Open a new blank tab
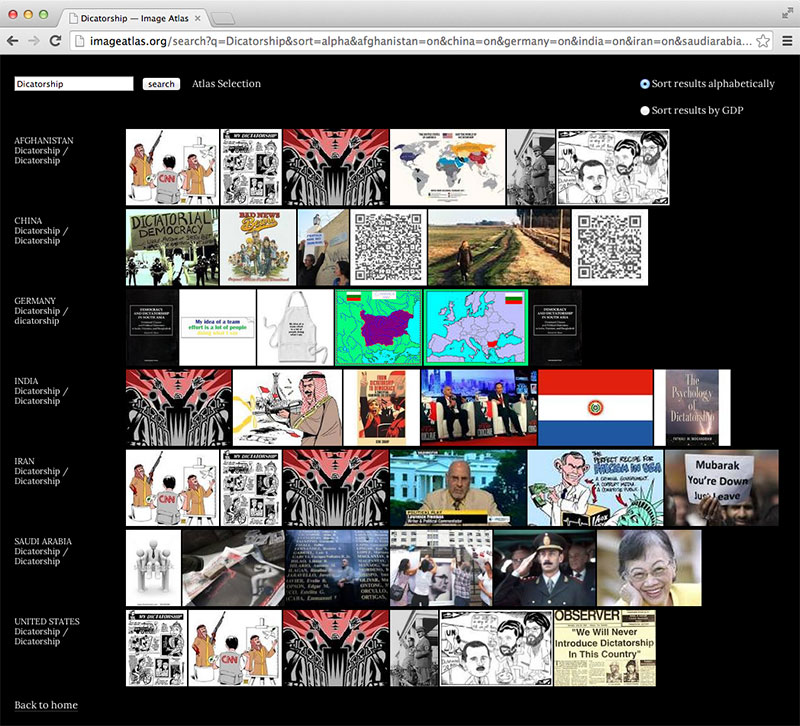Image resolution: width=800 pixels, height=726 pixels. (223, 19)
